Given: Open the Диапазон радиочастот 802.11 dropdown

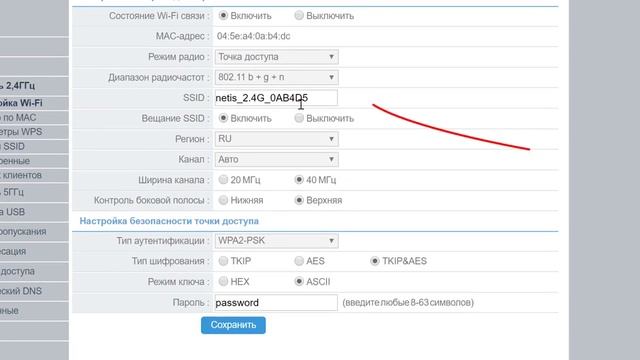Looking at the screenshot, I should (276, 77).
